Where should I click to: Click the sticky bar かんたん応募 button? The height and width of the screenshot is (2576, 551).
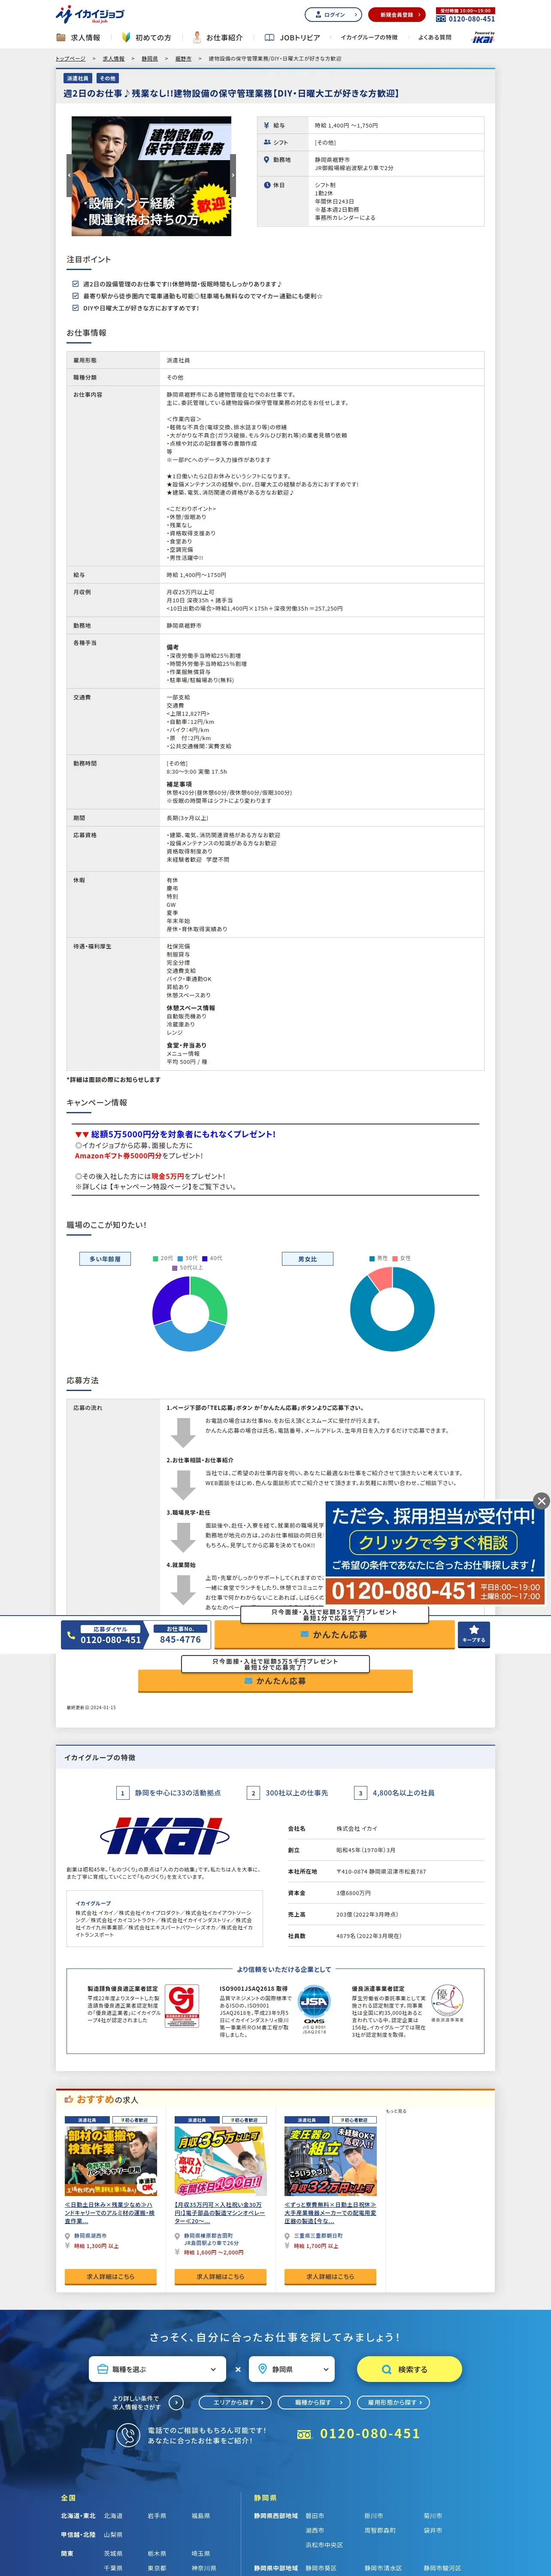[x=333, y=1635]
